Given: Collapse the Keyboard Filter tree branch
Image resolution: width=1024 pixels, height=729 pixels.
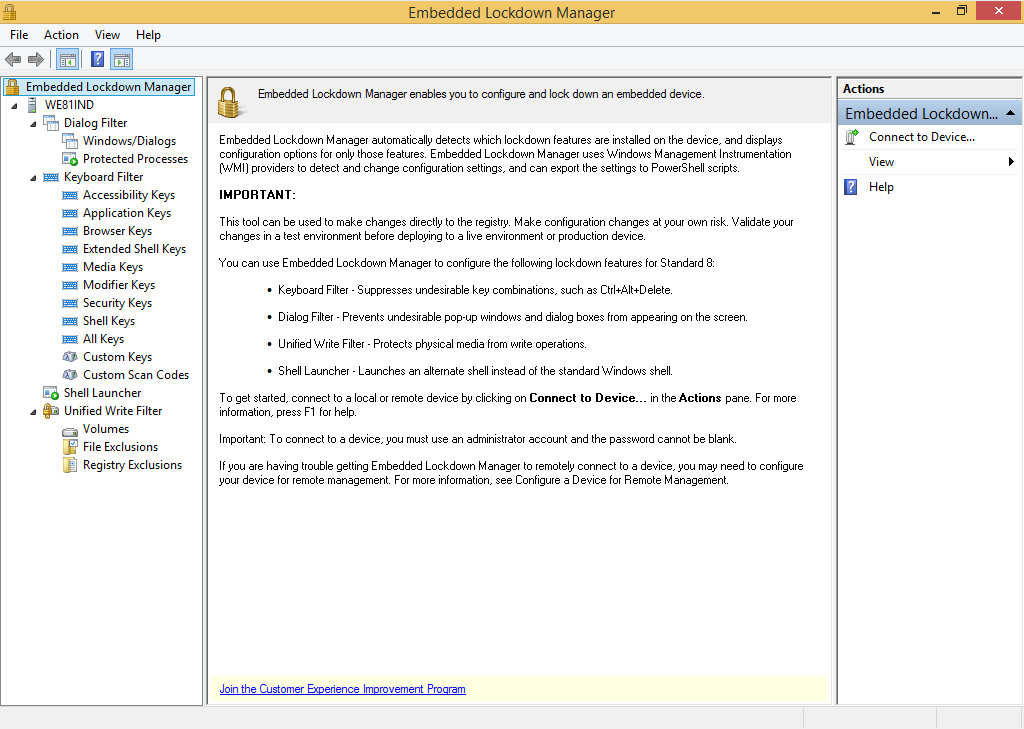Looking at the screenshot, I should (33, 178).
